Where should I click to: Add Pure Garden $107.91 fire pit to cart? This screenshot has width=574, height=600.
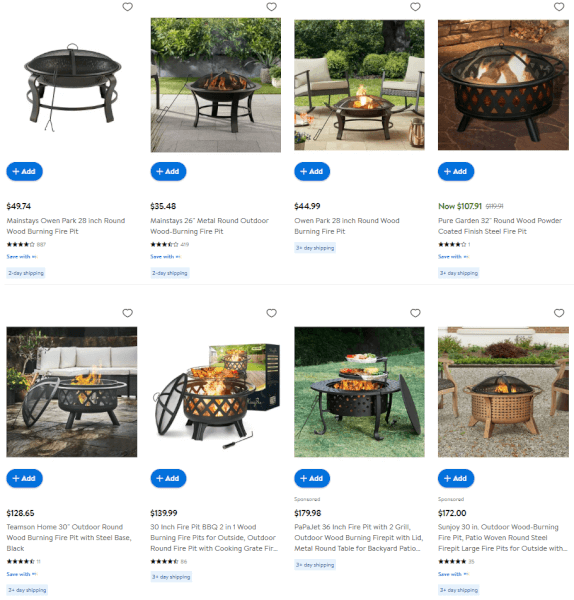coord(456,171)
